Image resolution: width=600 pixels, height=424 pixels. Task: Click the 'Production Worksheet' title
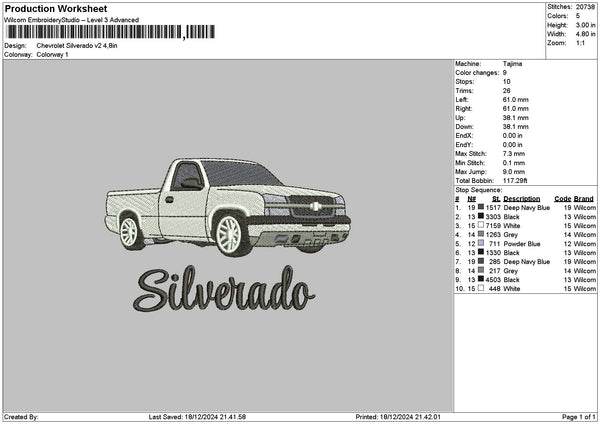[56, 8]
